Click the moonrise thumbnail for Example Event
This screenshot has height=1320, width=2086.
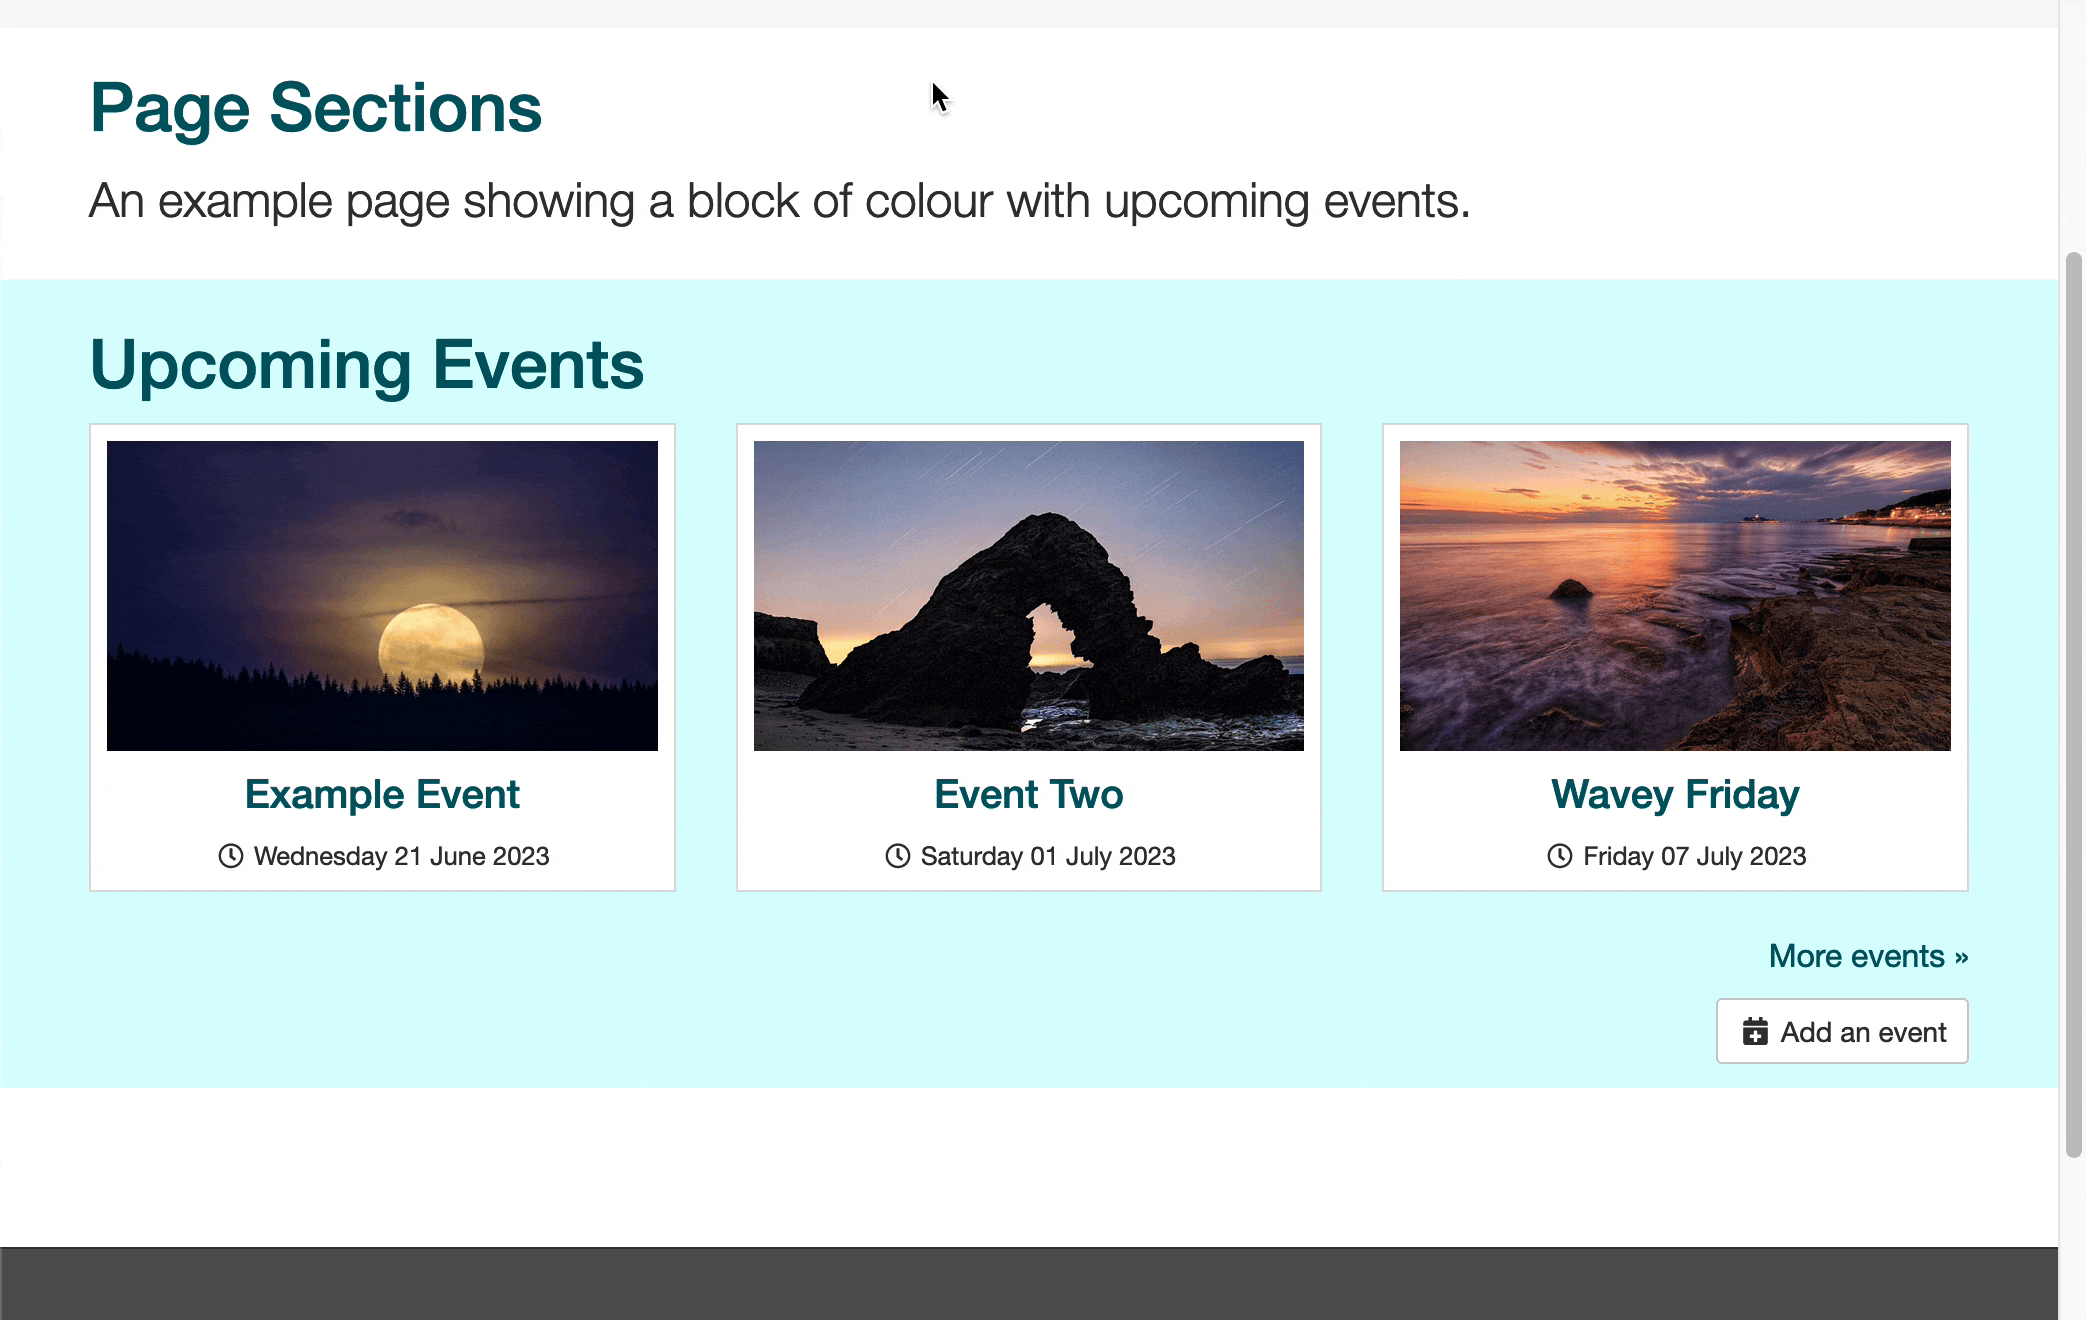coord(382,596)
